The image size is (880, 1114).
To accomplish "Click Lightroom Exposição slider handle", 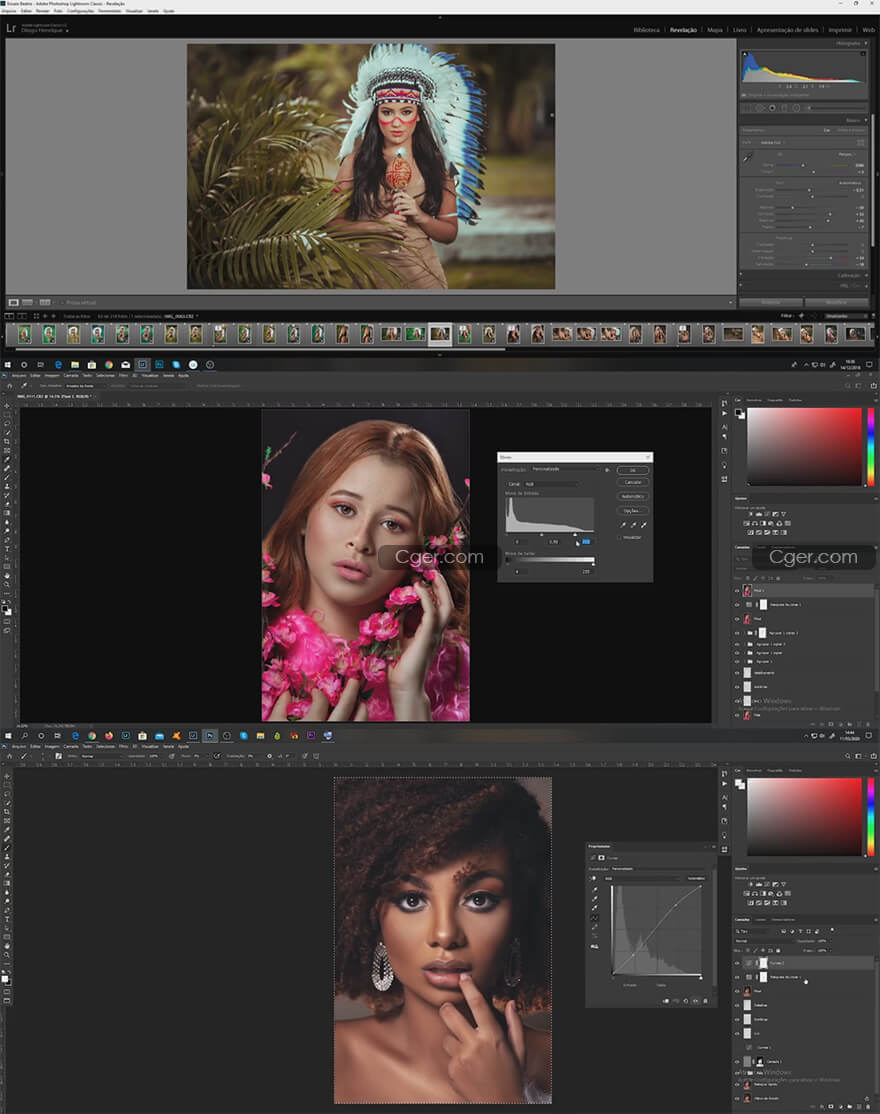I will [x=809, y=190].
